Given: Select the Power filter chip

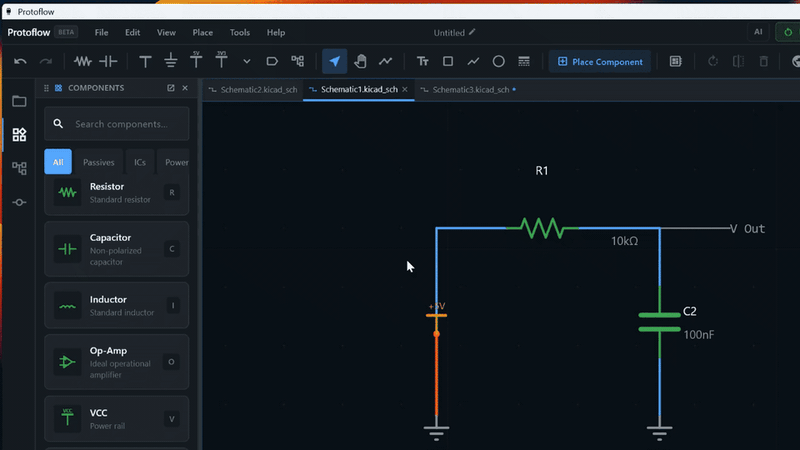Looking at the screenshot, I should (x=174, y=162).
